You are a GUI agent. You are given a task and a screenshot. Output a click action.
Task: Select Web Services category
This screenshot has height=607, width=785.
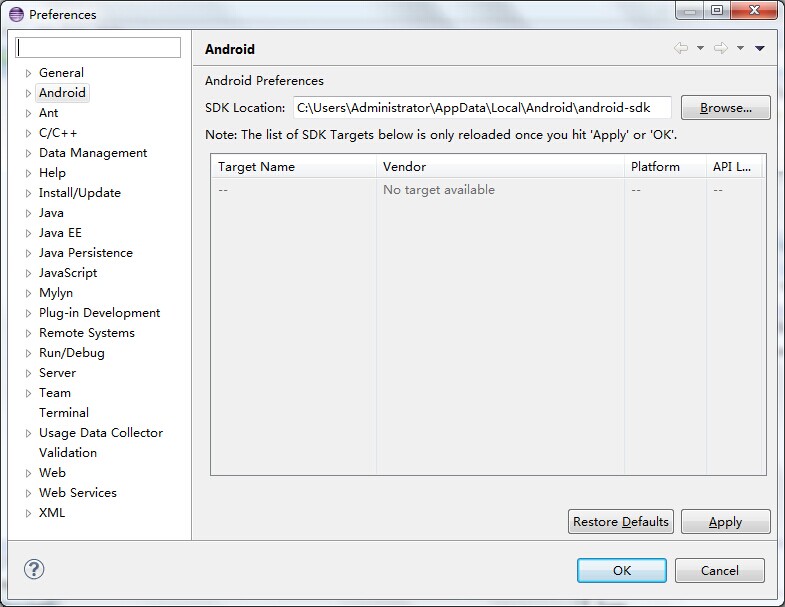click(x=78, y=493)
